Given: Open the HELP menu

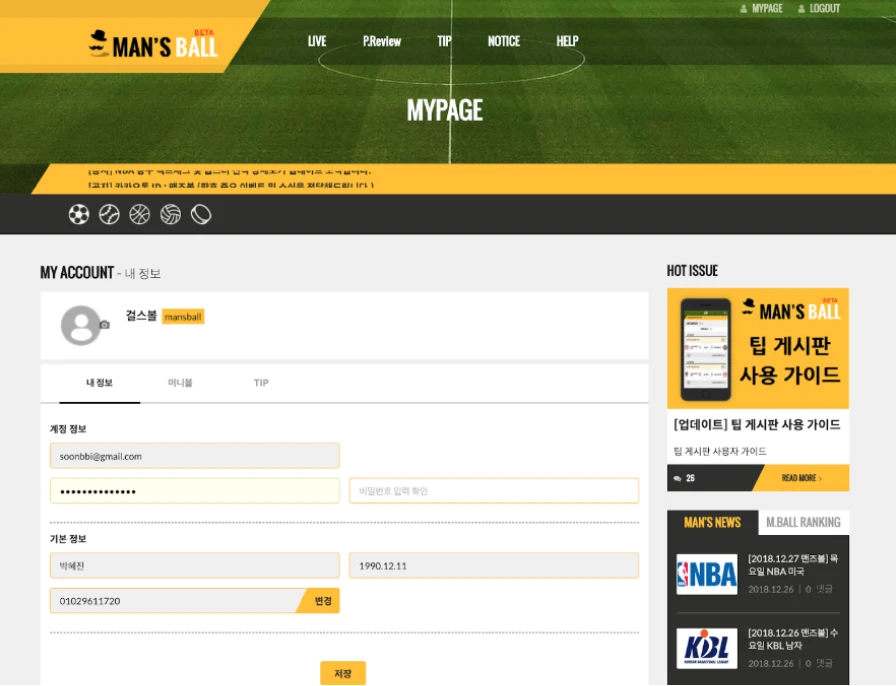Looking at the screenshot, I should pyautogui.click(x=567, y=41).
